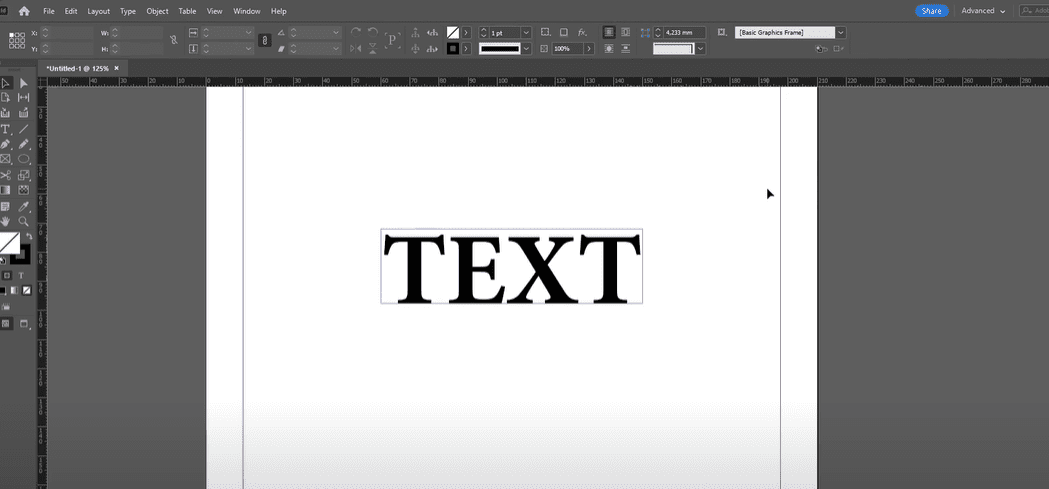Image resolution: width=1049 pixels, height=489 pixels.
Task: Click the rotate 90° counter-clockwise icon
Action: 373,32
